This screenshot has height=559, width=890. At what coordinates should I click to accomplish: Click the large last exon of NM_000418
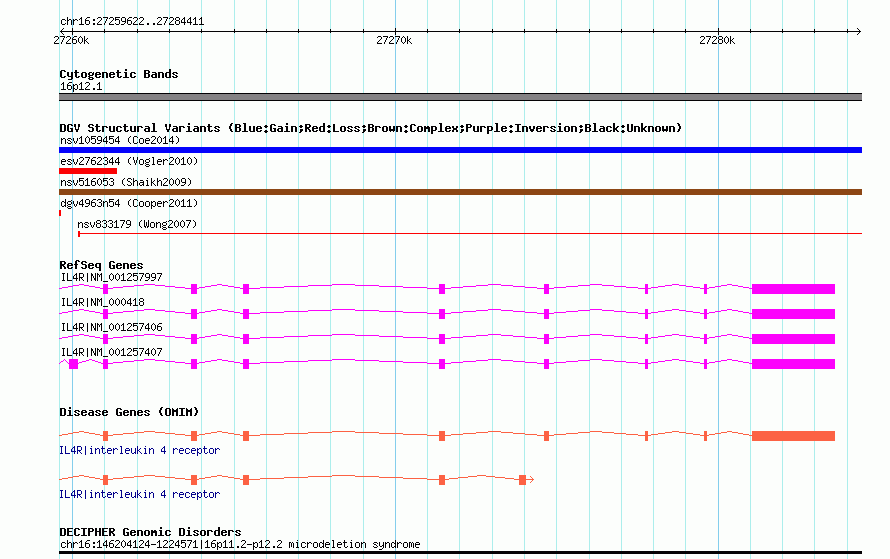tap(794, 314)
